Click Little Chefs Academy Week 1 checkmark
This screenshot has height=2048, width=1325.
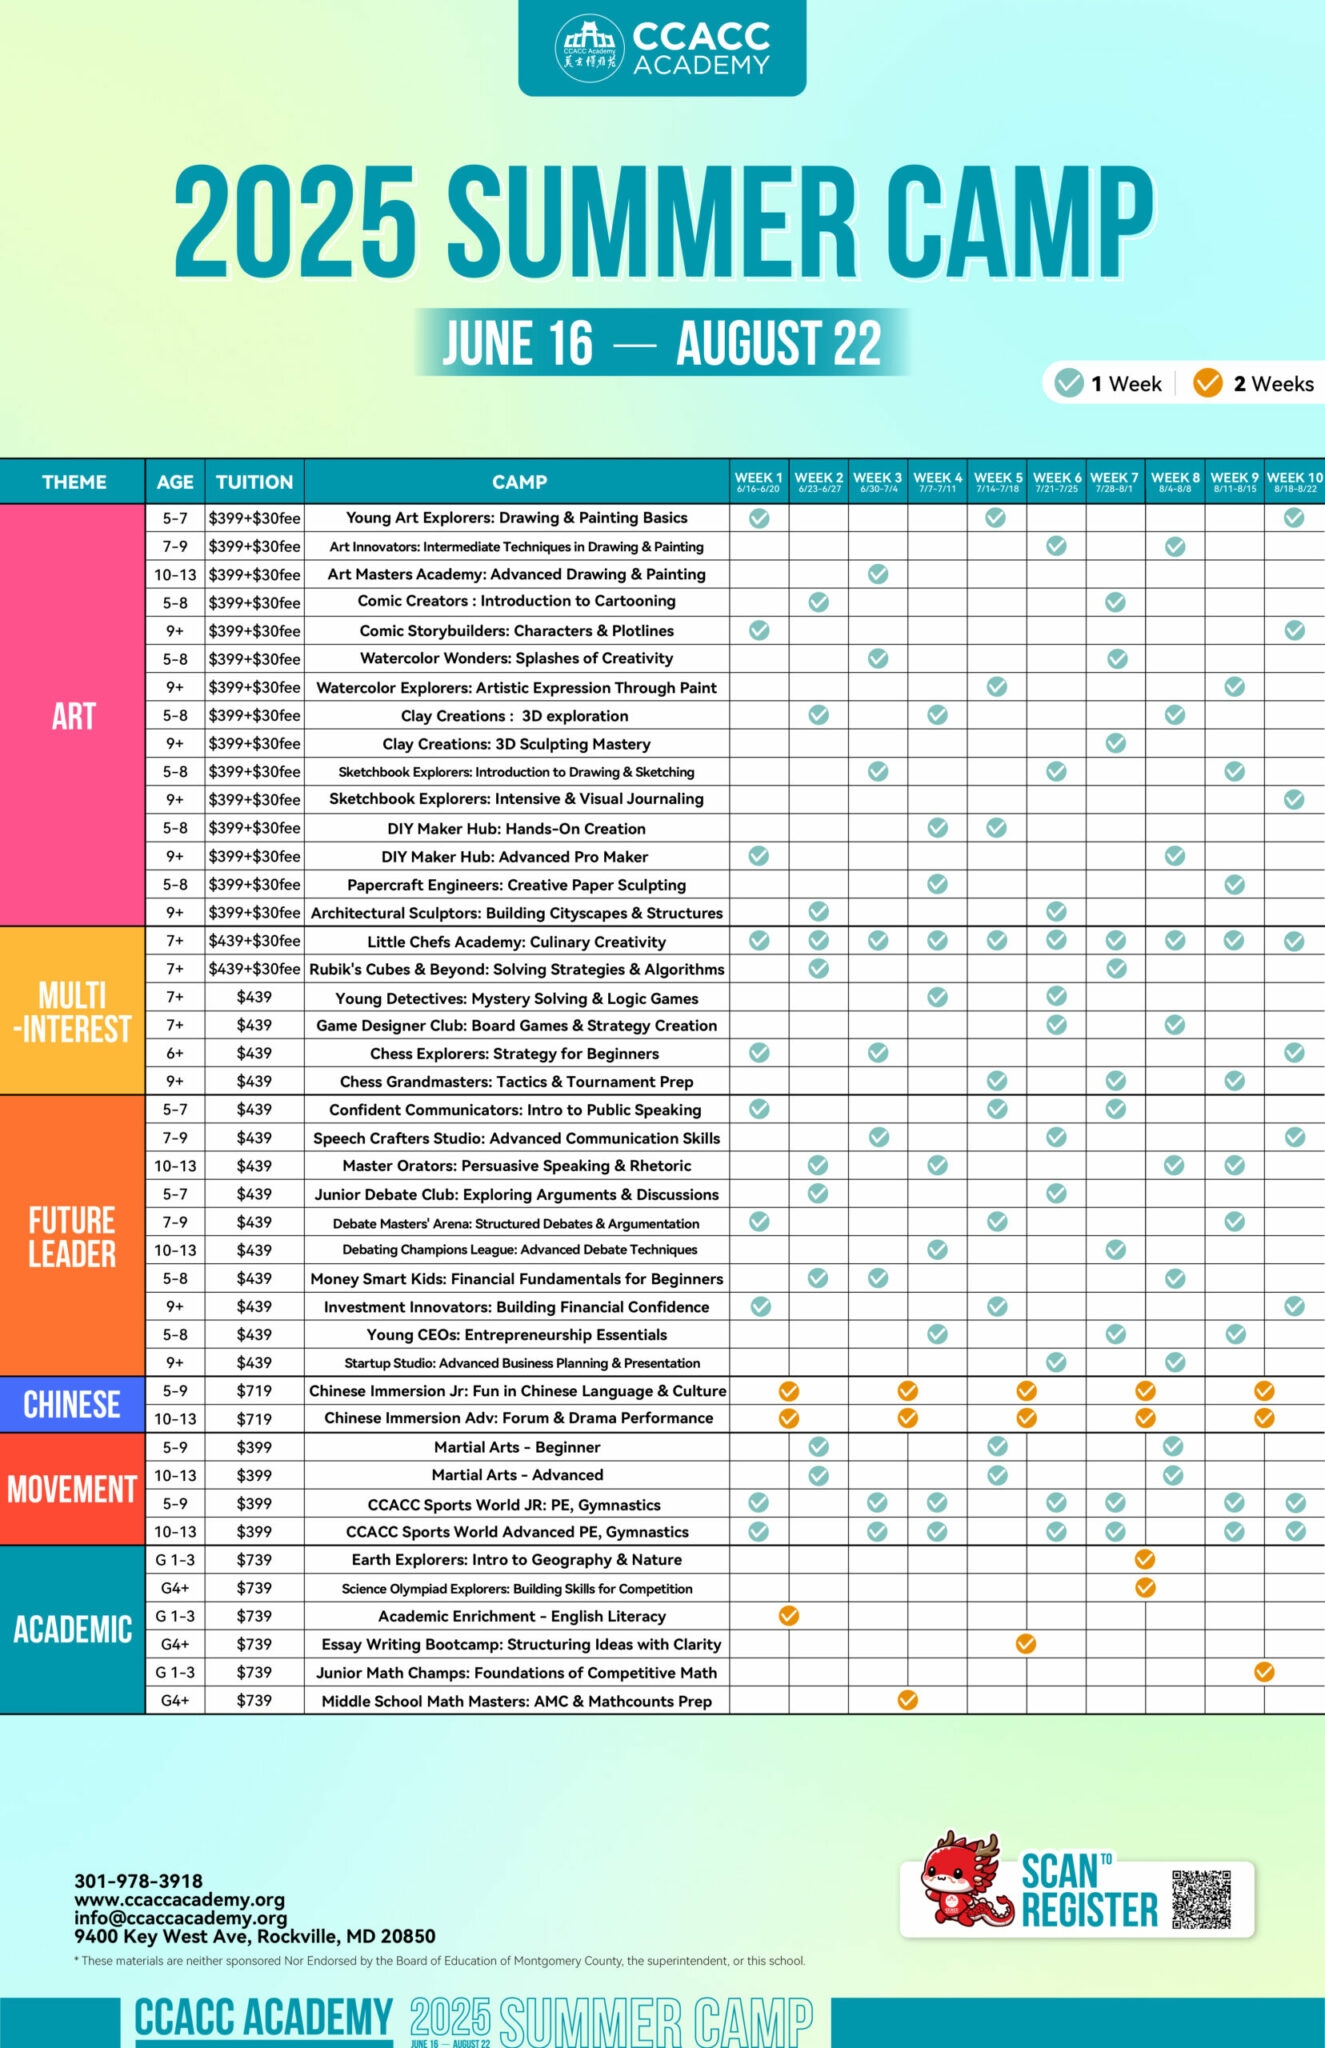(x=759, y=940)
